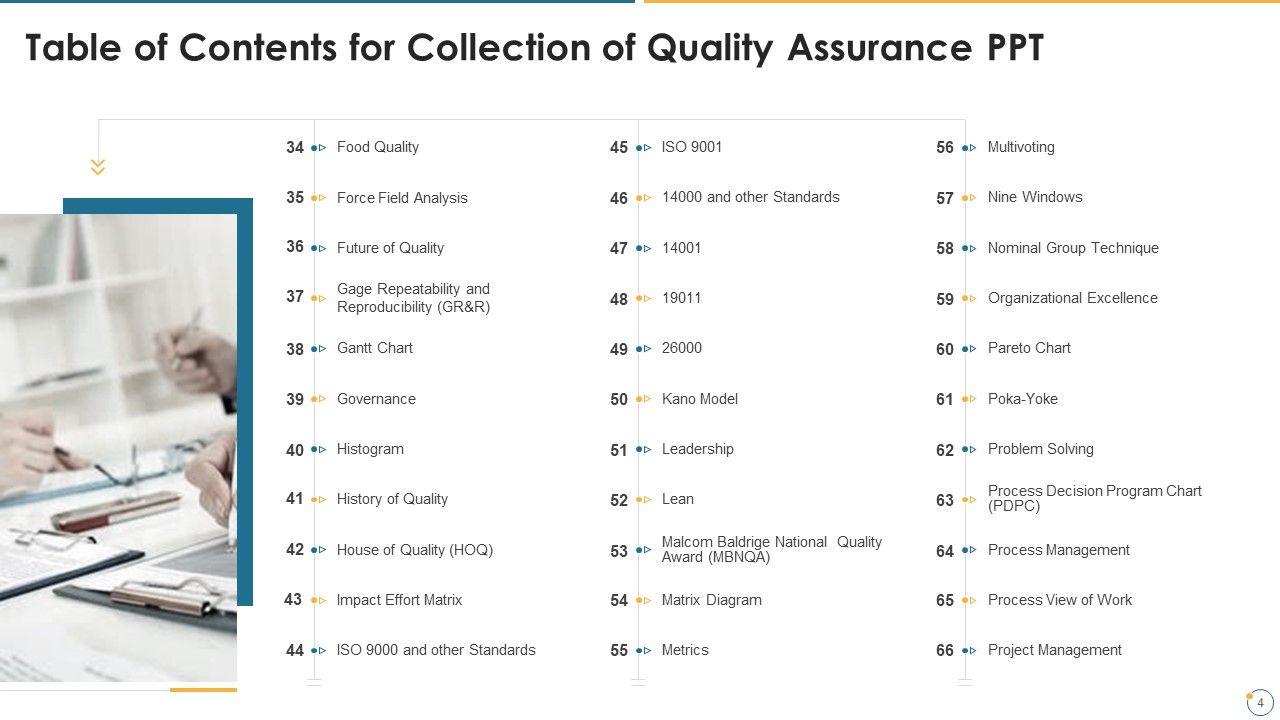1280x720 pixels.
Task: Open the House of Quality (HOQ) entry
Action: 414,550
